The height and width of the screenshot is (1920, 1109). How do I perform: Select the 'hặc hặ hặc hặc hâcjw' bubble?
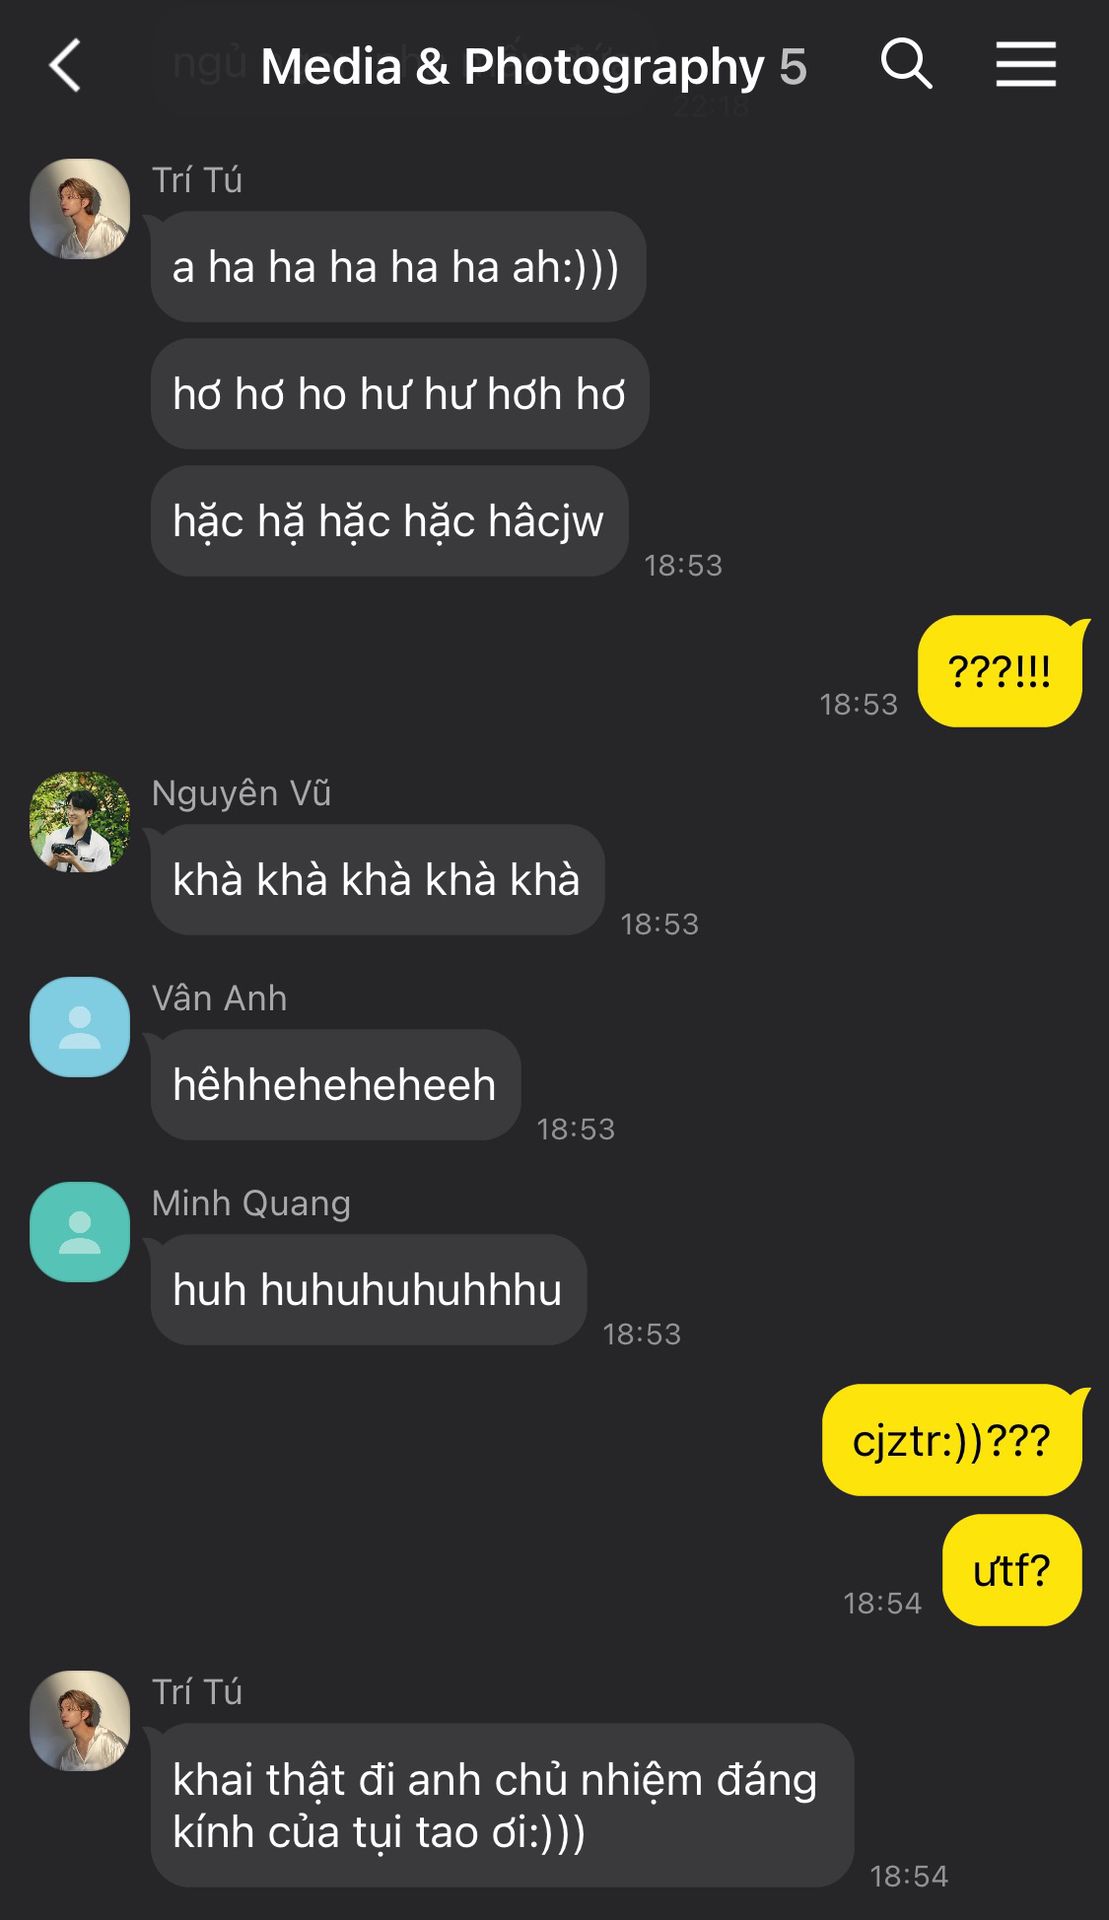[389, 521]
